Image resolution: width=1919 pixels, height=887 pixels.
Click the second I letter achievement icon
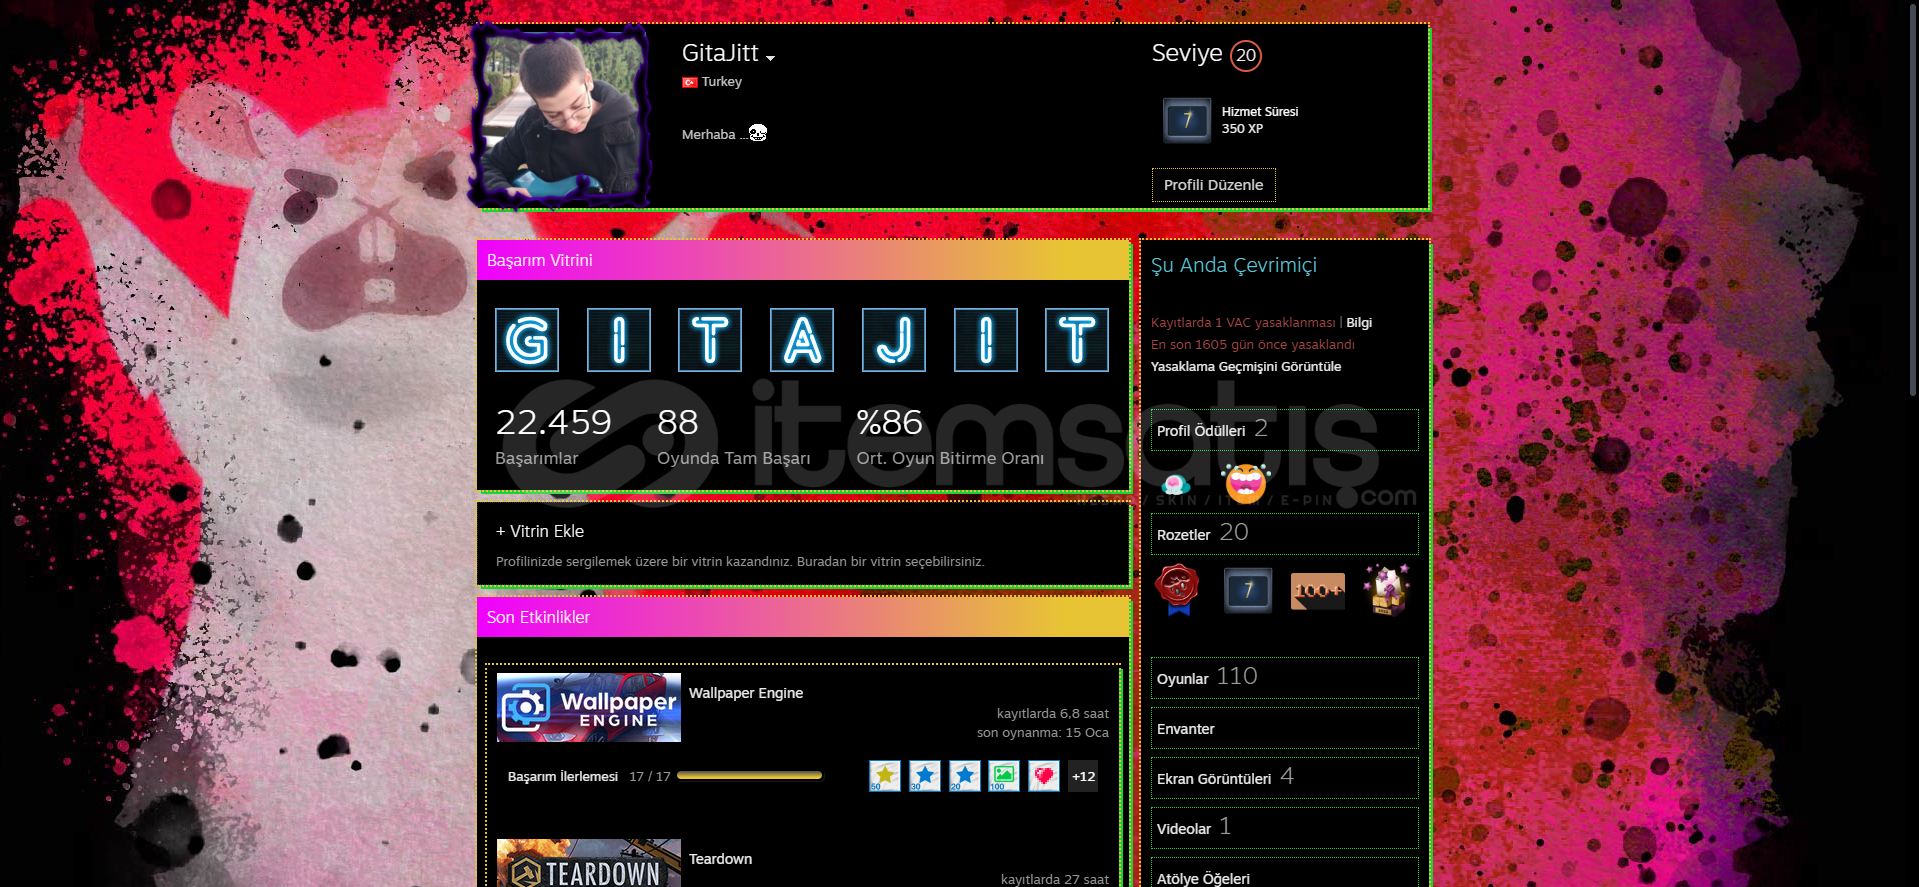coord(986,340)
